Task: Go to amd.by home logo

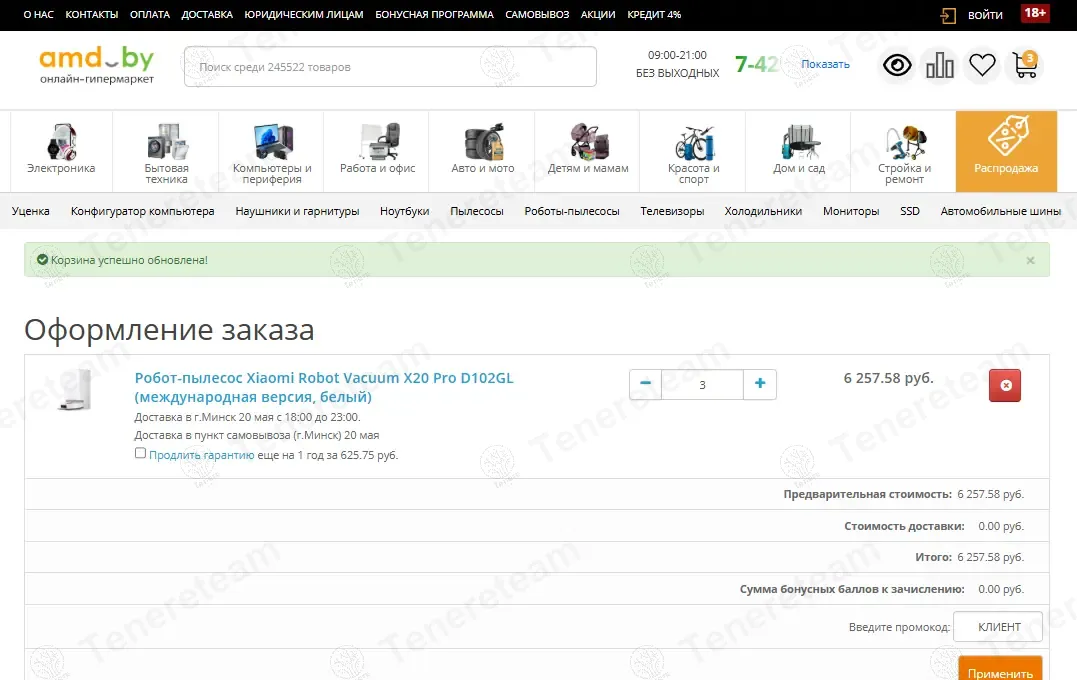Action: click(x=97, y=65)
